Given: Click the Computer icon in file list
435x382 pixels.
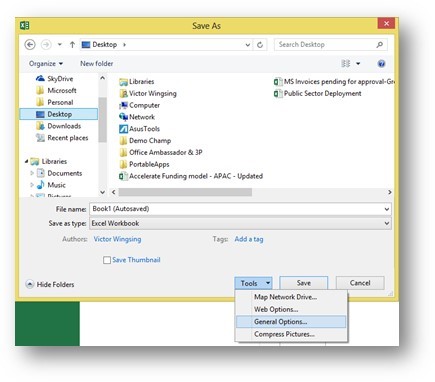Looking at the screenshot, I should coord(123,105).
